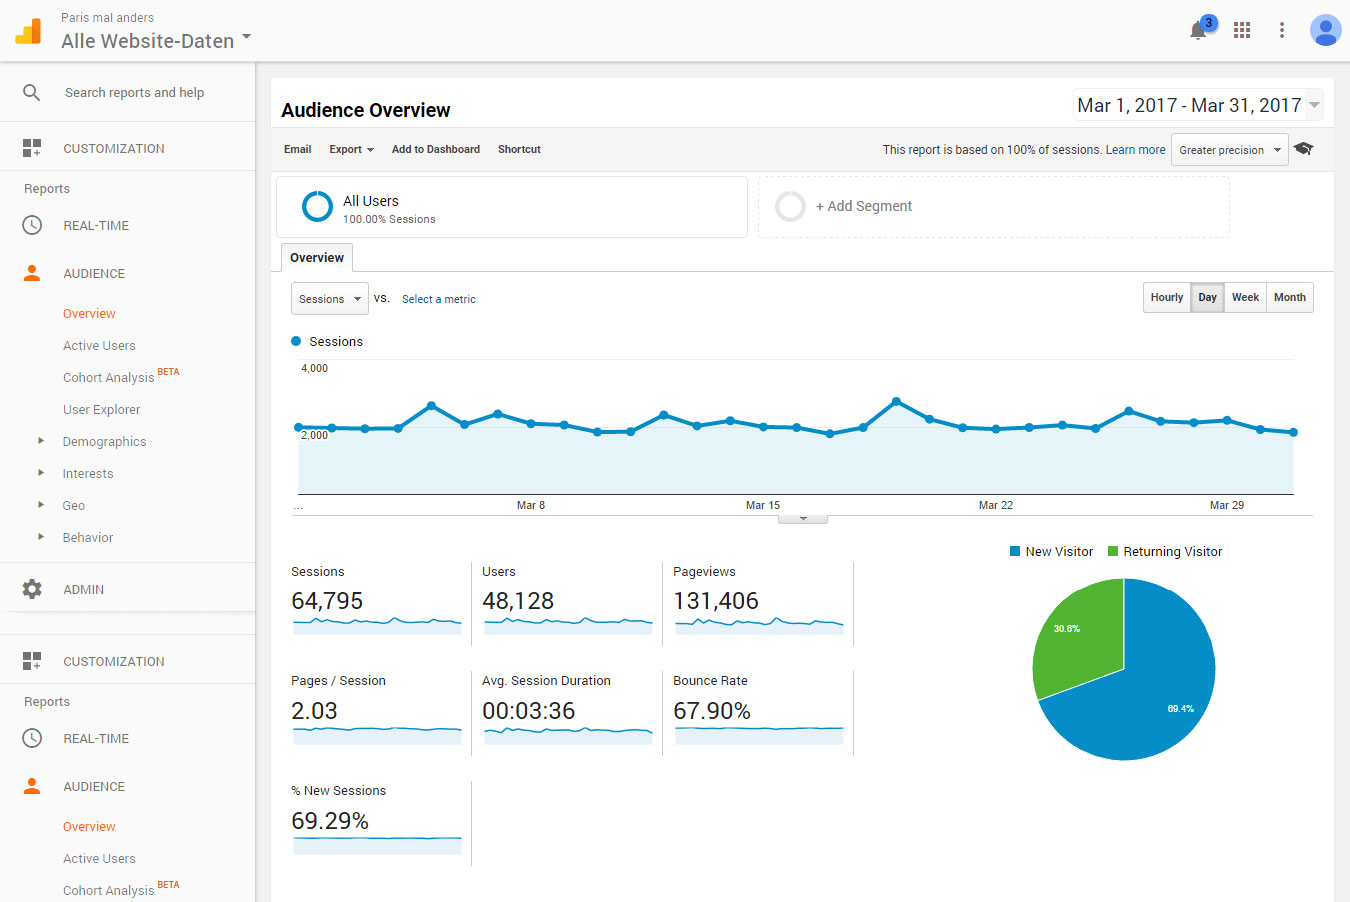Screen dimensions: 1350x902
Task: Click Add to Dashboard
Action: (436, 149)
